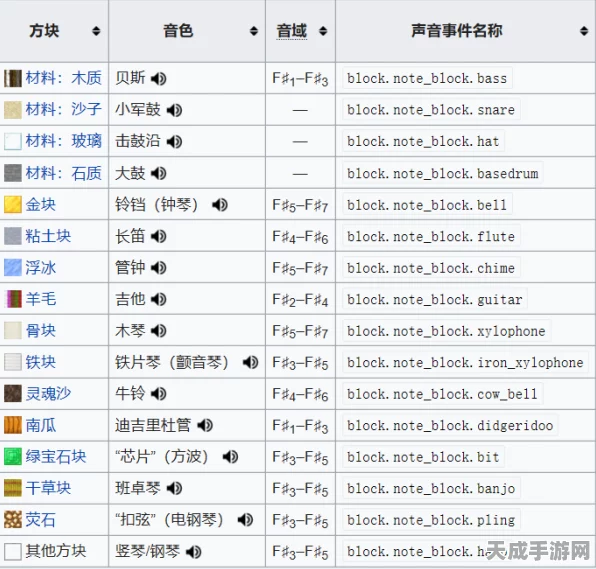596x569 pixels.
Task: Play the 贝斯 bass sound sample
Action: [159, 79]
